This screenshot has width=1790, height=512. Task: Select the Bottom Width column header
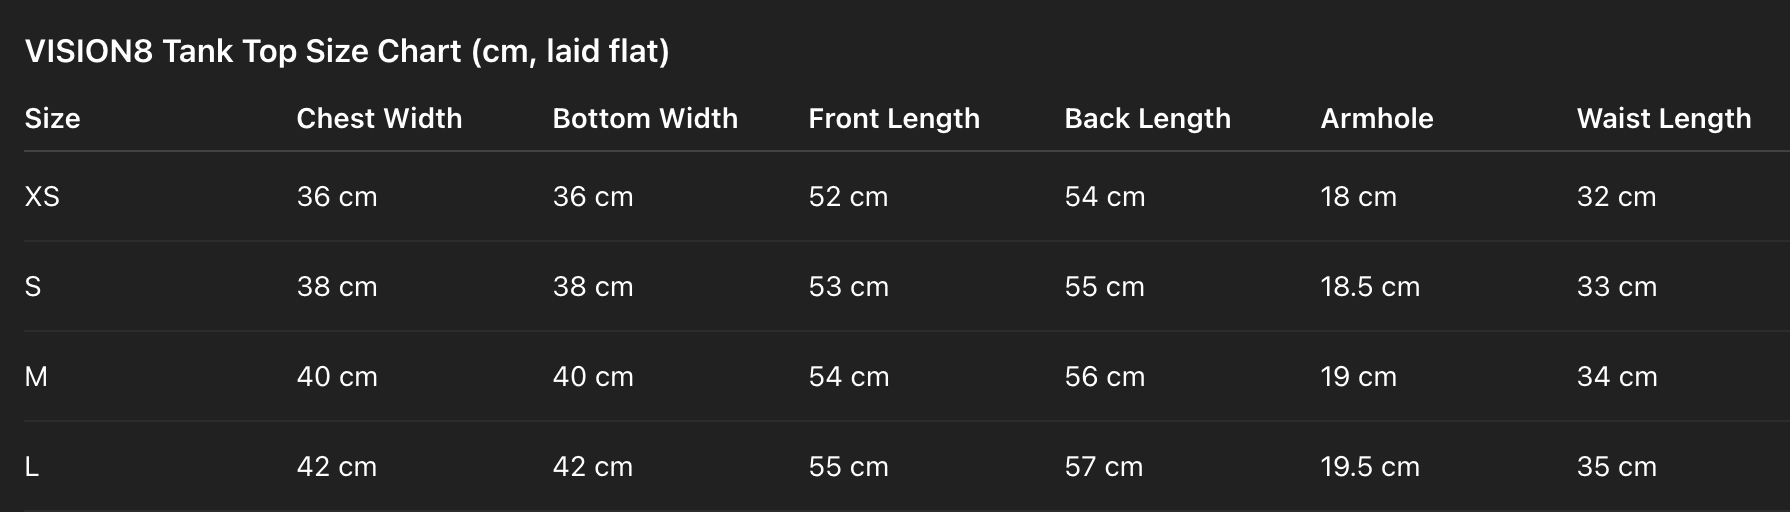[645, 118]
